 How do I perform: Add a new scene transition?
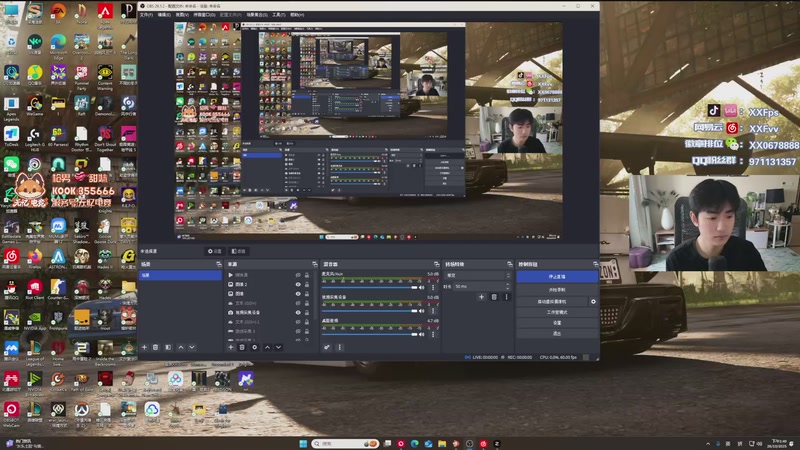point(481,296)
